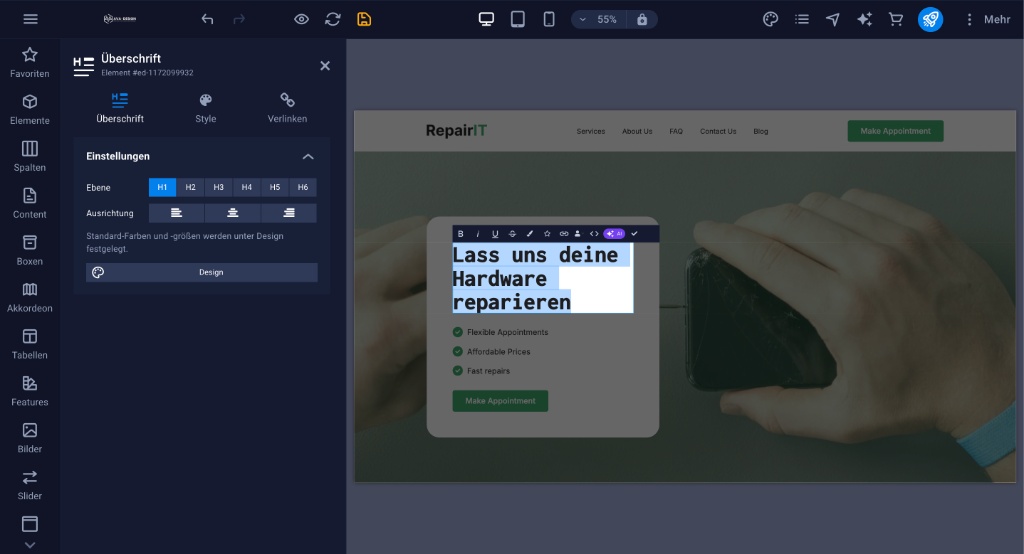Click the purple AI button in text toolbar
Image resolution: width=1024 pixels, height=554 pixels.
click(614, 234)
